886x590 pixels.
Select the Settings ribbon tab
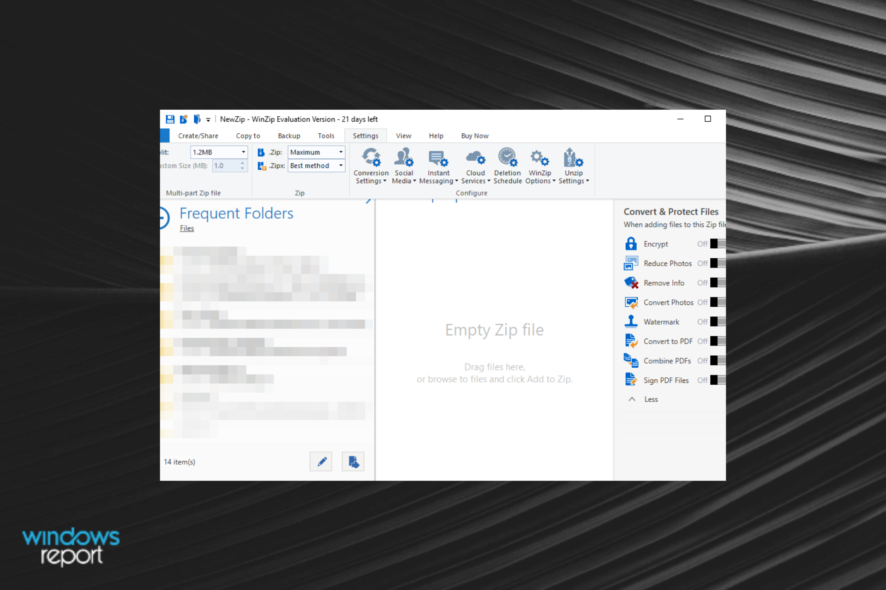[366, 136]
